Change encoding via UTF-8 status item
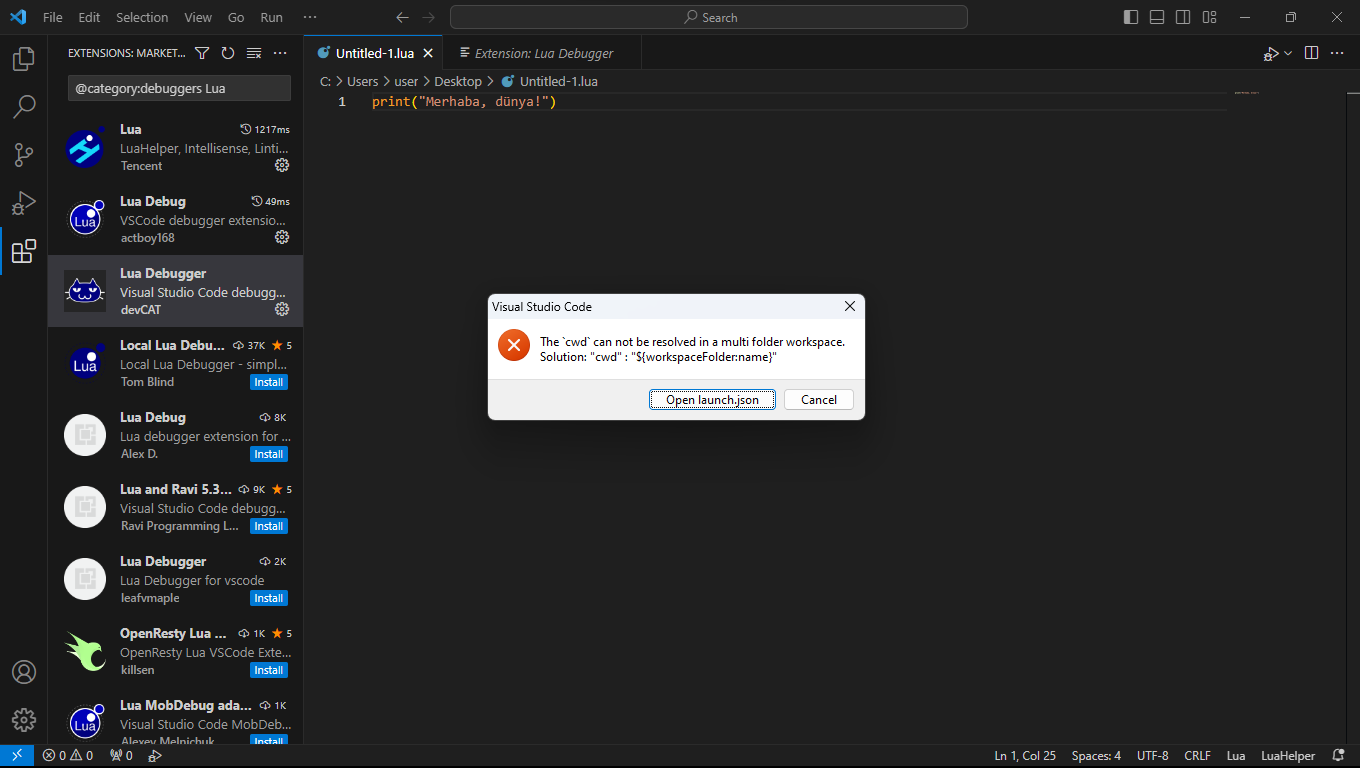Image resolution: width=1360 pixels, height=768 pixels. coord(1152,756)
